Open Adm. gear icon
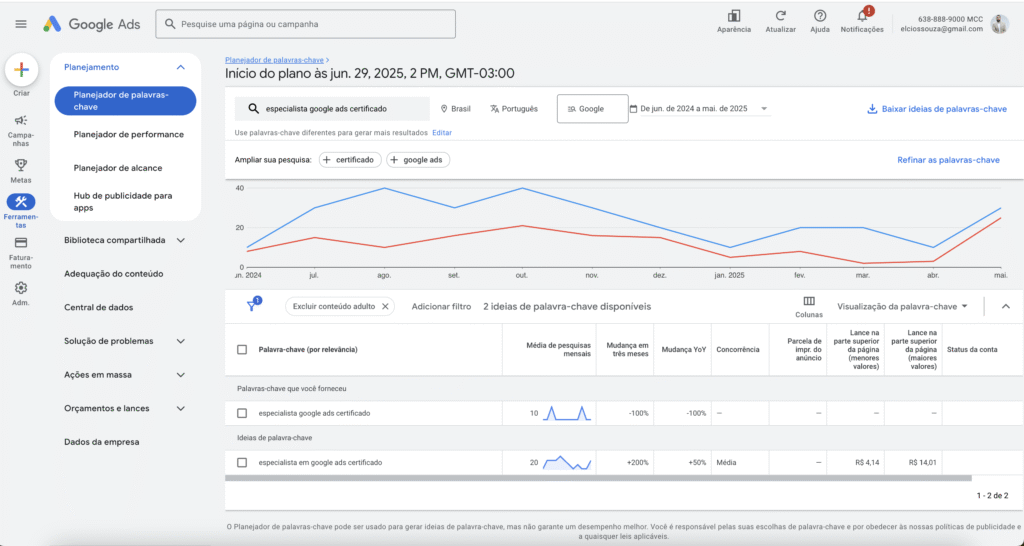 (x=21, y=288)
